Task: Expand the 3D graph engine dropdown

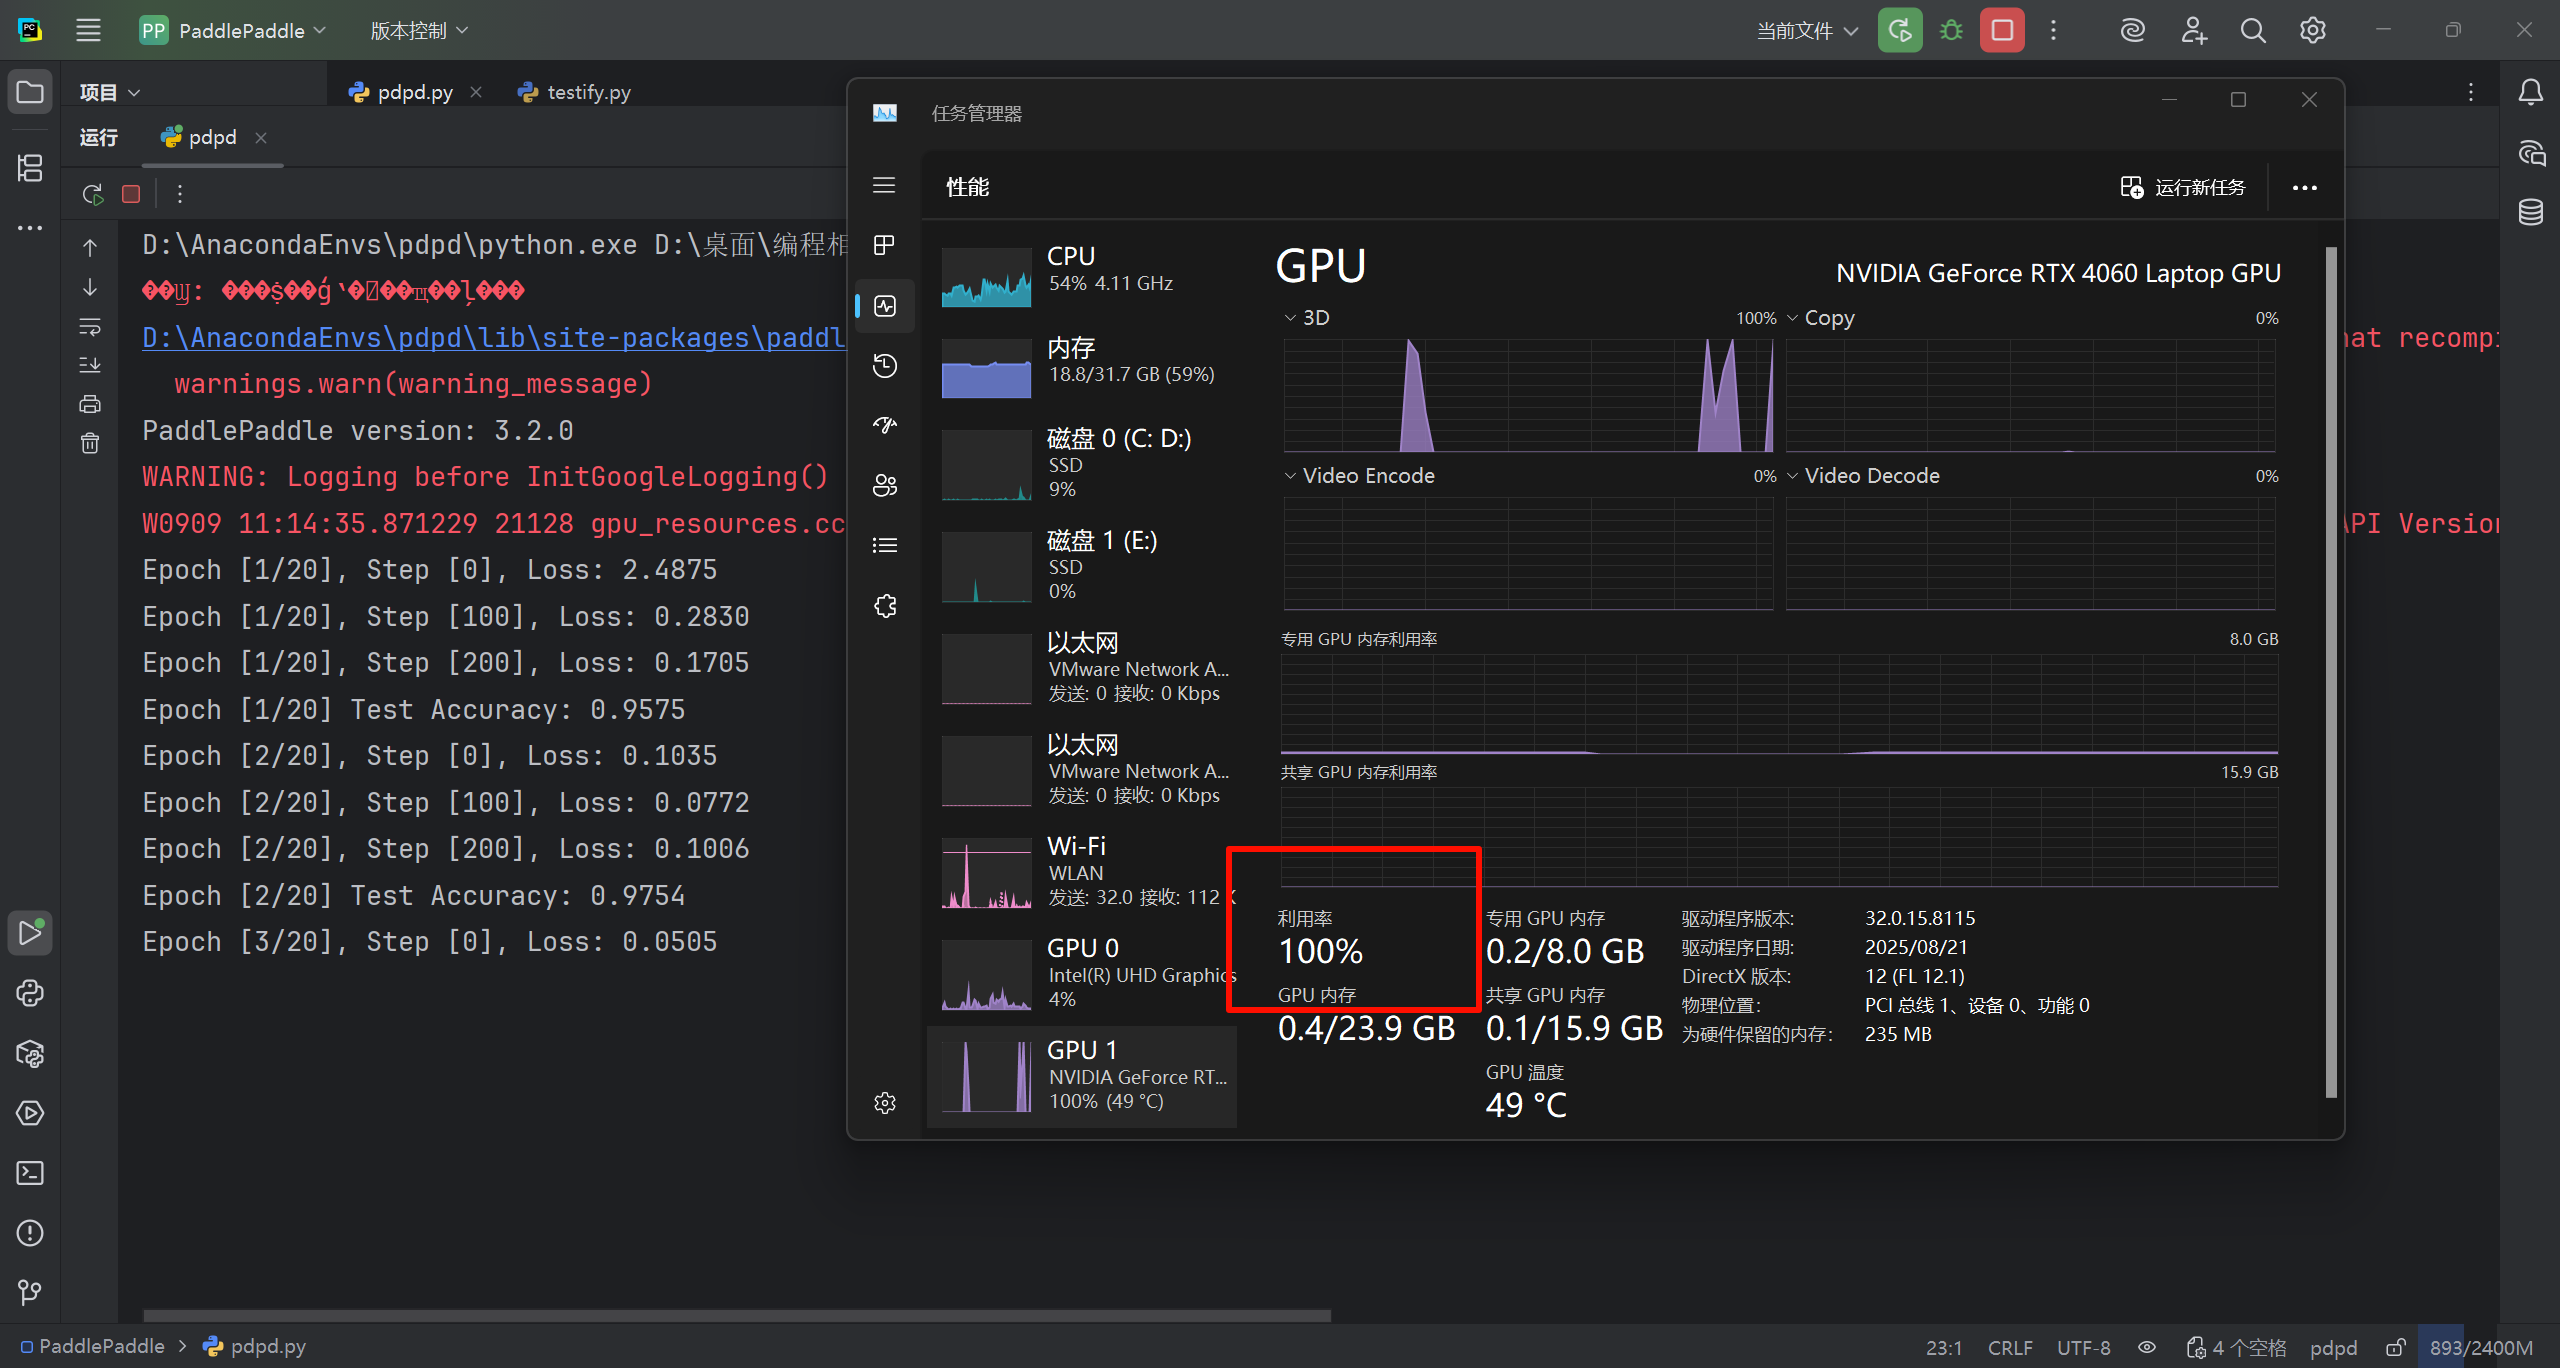Action: (x=1305, y=318)
